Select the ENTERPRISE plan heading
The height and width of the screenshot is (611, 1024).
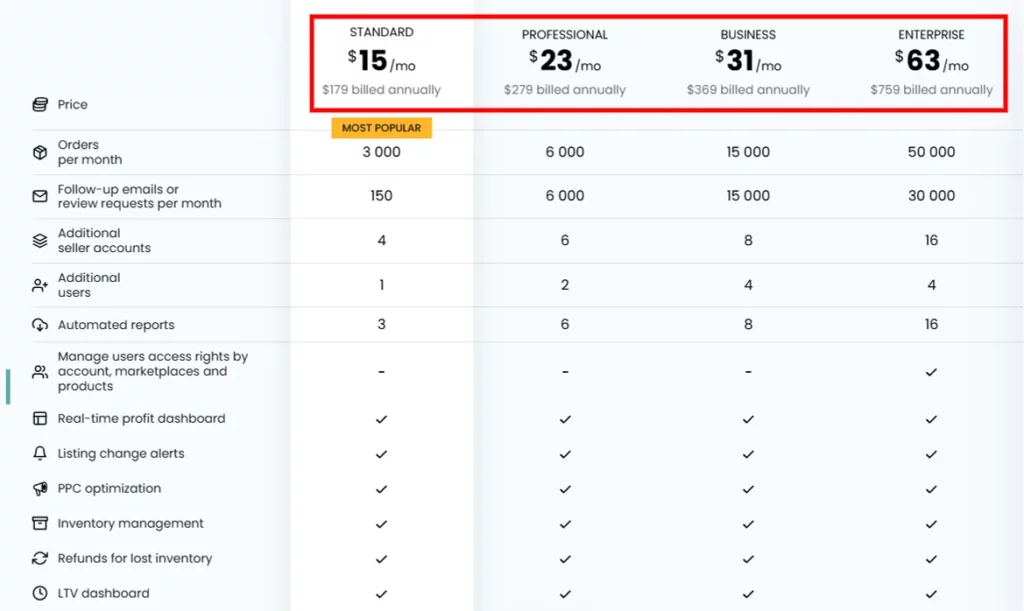click(x=931, y=35)
